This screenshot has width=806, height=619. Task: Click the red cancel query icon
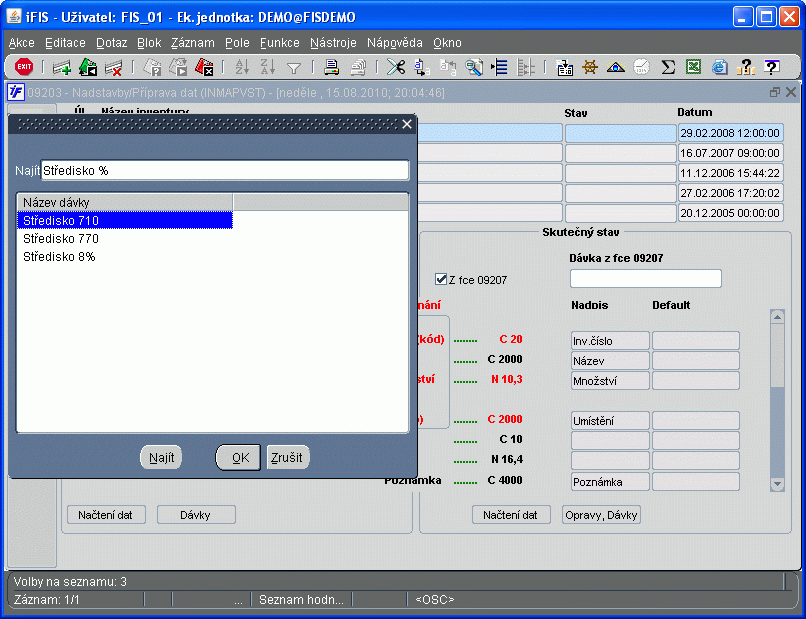(x=204, y=67)
